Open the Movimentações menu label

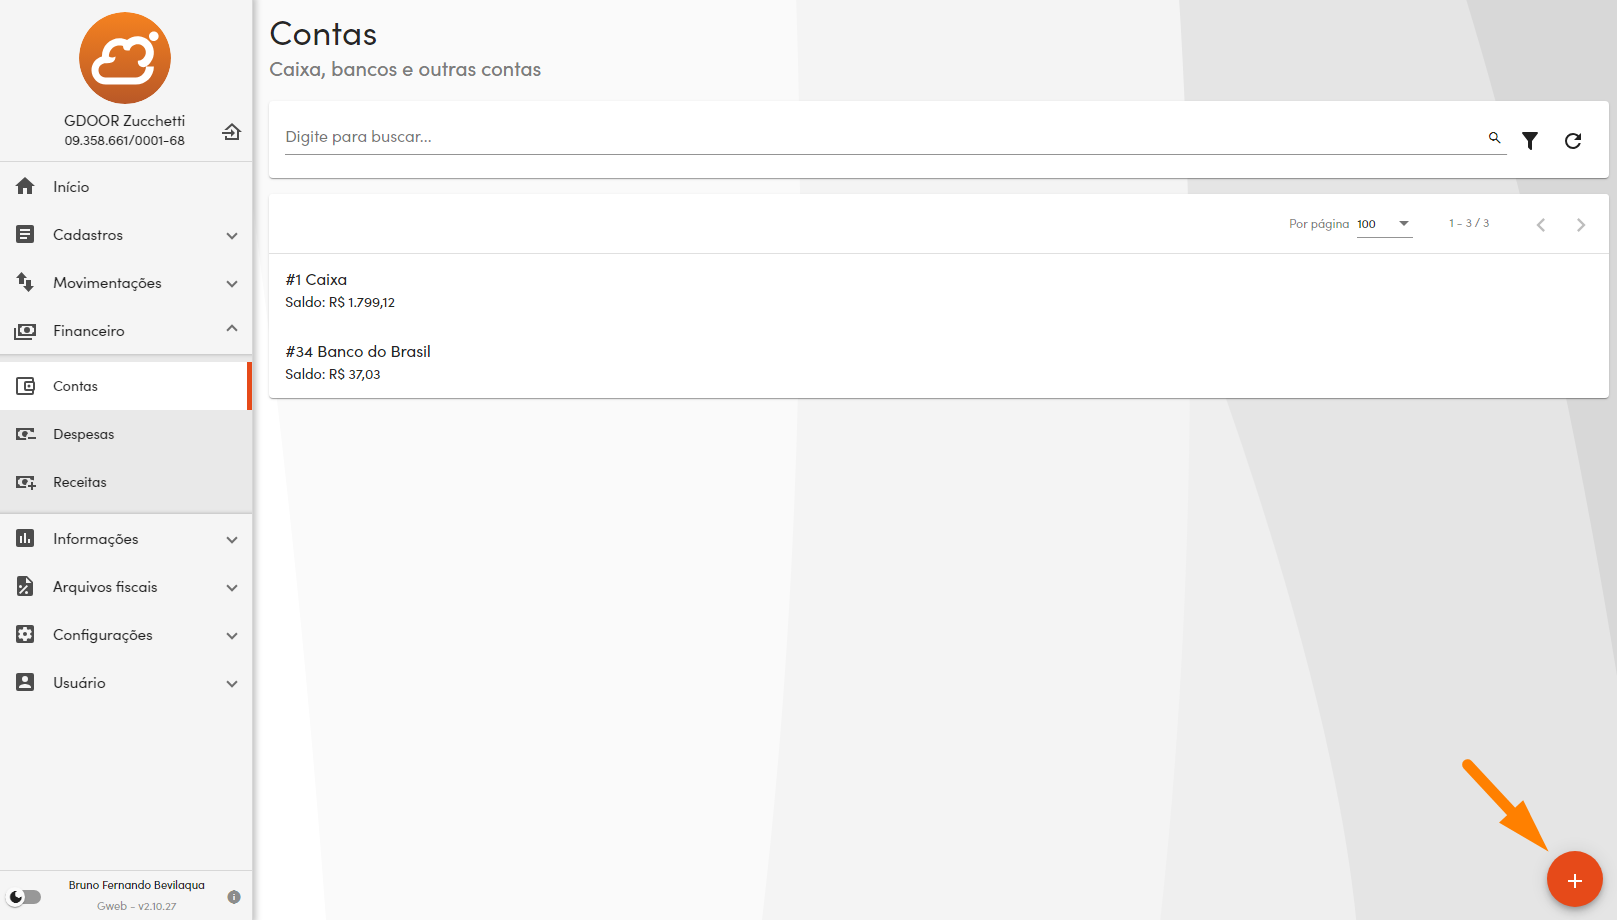pyautogui.click(x=107, y=283)
